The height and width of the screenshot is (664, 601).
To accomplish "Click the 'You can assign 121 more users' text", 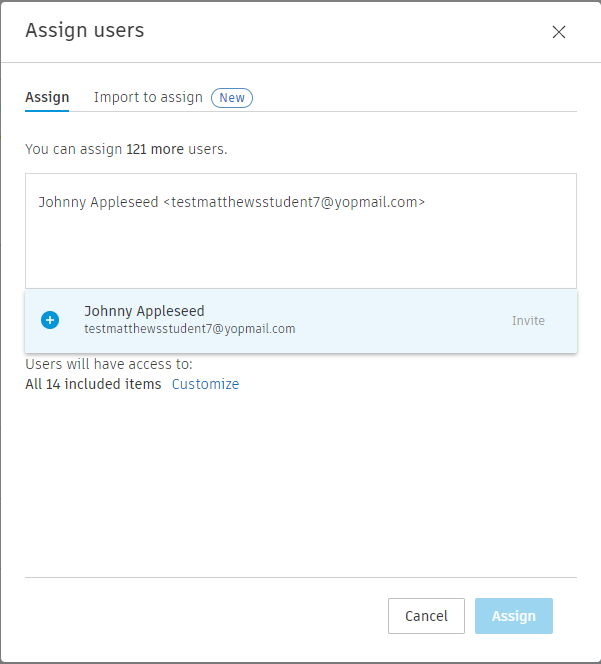I will point(126,149).
